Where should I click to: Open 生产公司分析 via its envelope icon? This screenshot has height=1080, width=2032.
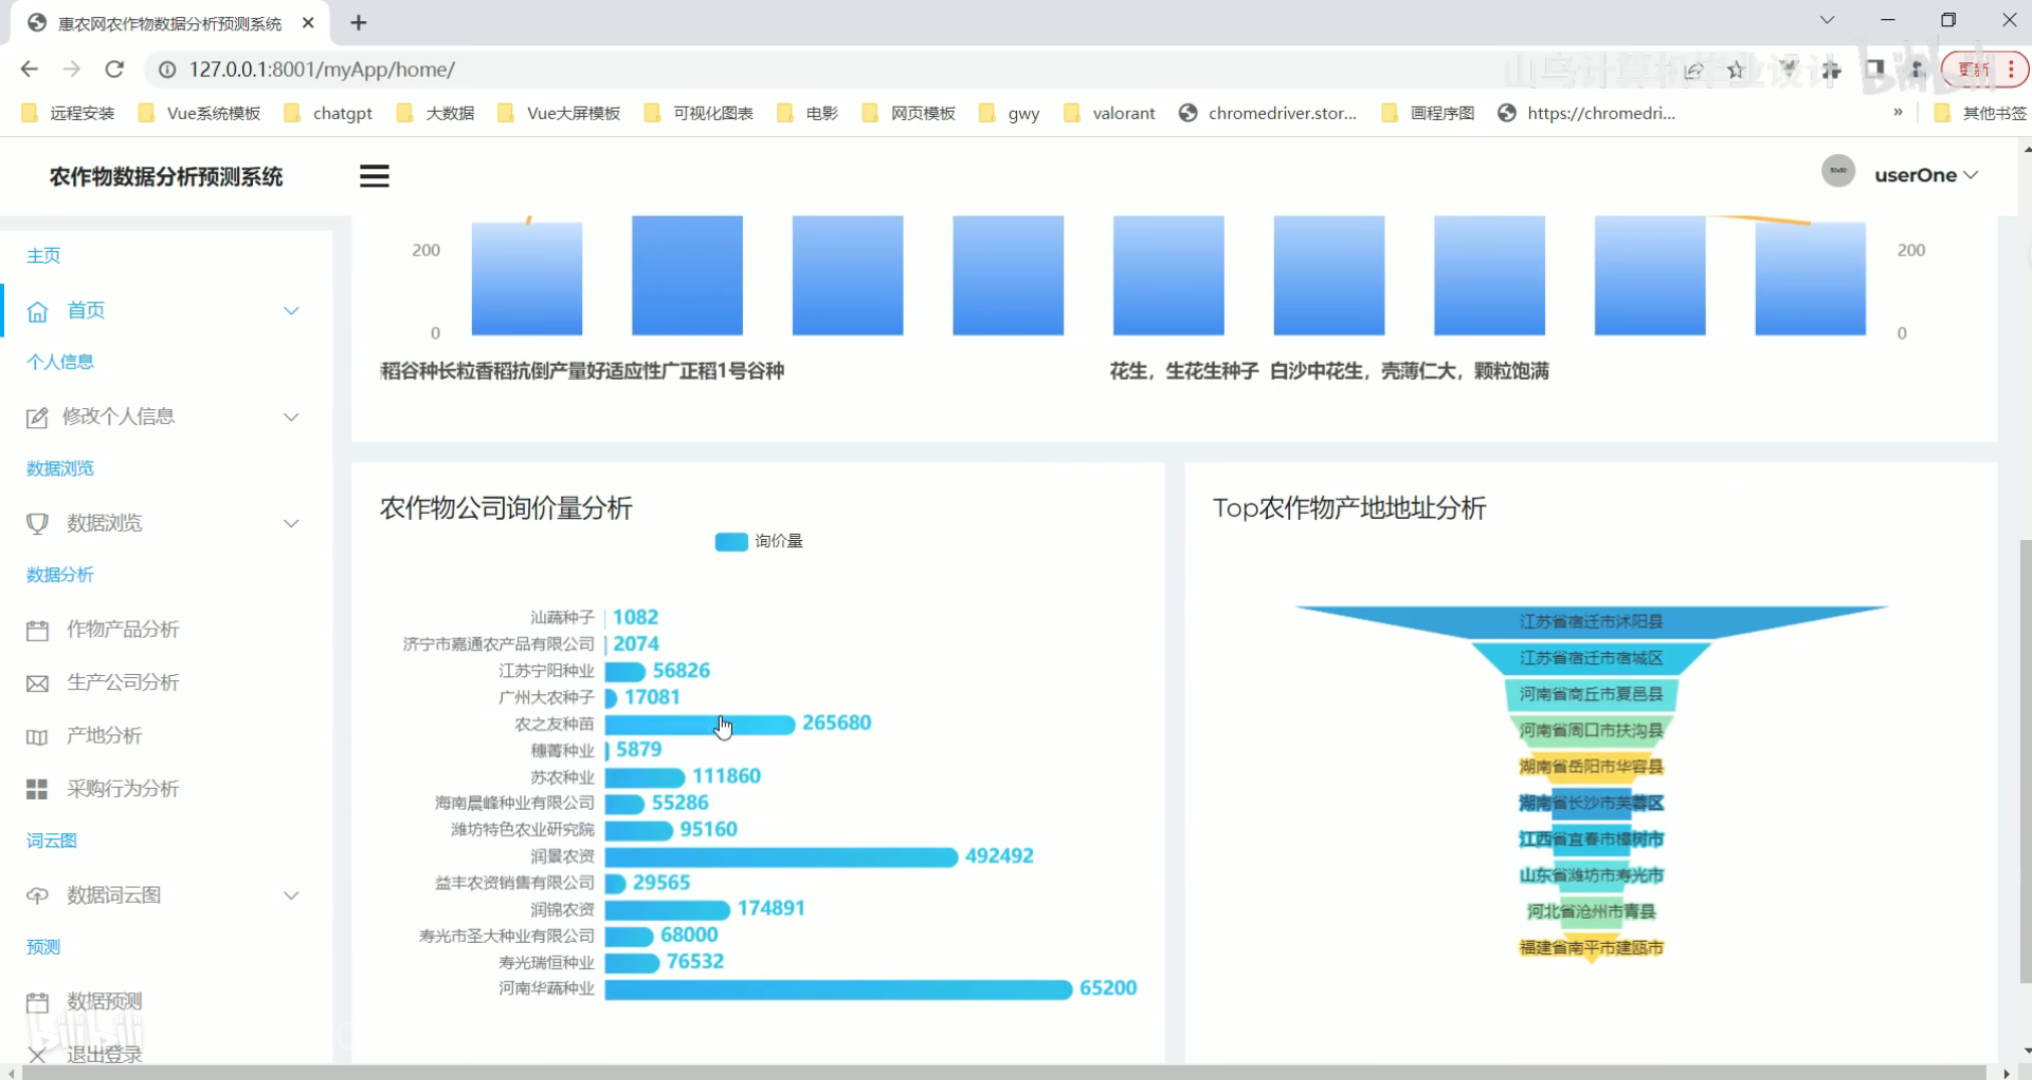tap(37, 682)
